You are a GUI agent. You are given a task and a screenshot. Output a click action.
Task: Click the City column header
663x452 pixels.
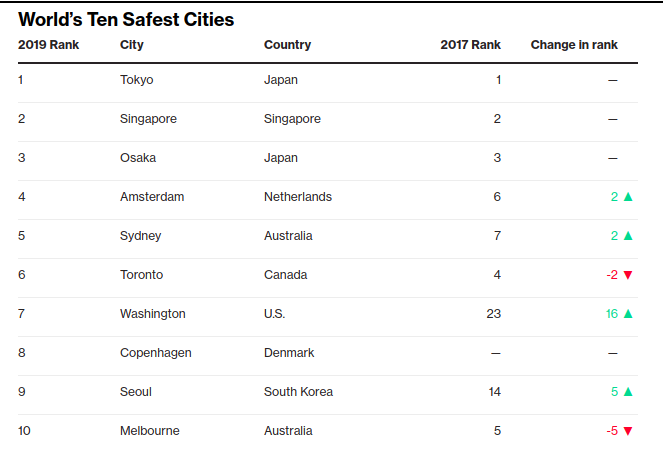(132, 45)
